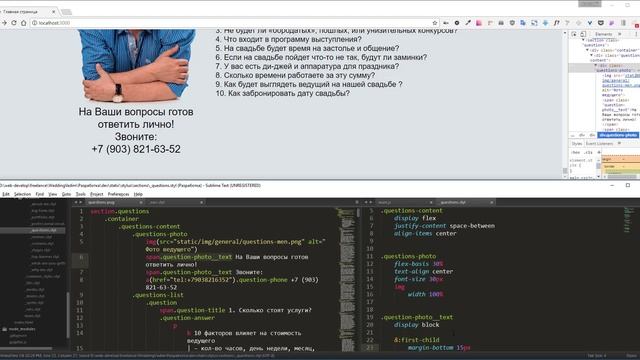Click question 10 Как забронировать дату

(282, 93)
